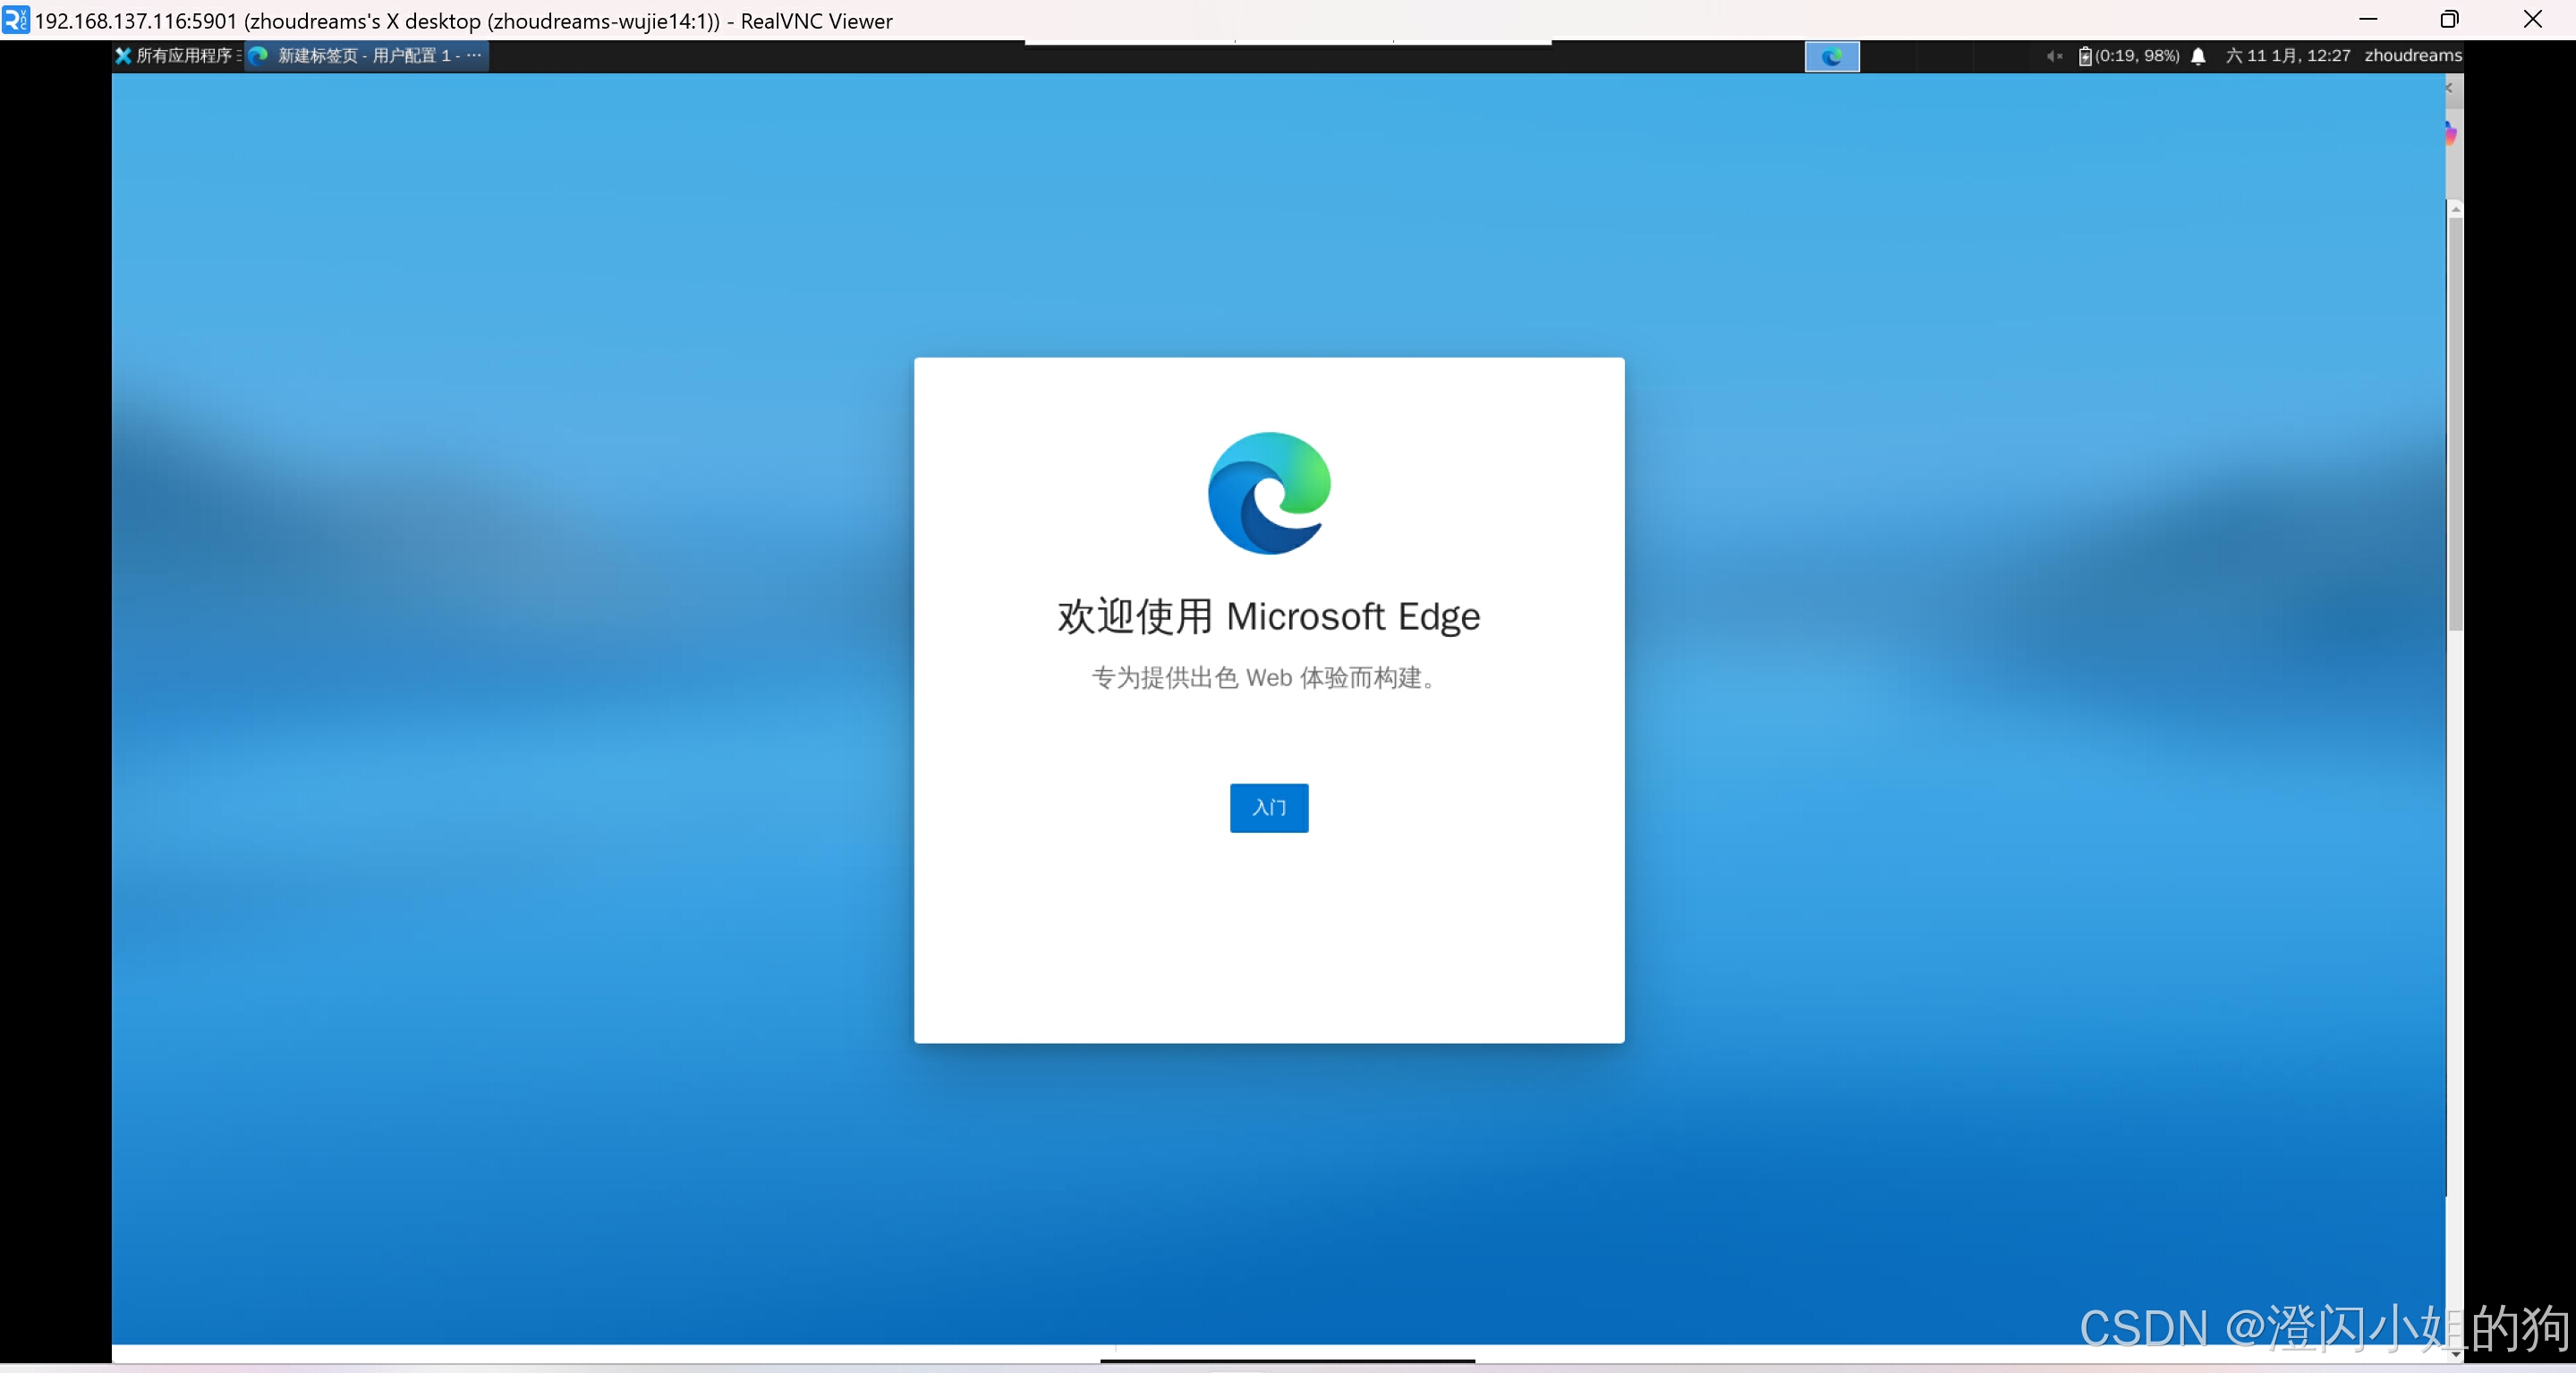Click the Edge icon in taskbar window button
Screen dimensions: 2576x1373
tap(258, 56)
